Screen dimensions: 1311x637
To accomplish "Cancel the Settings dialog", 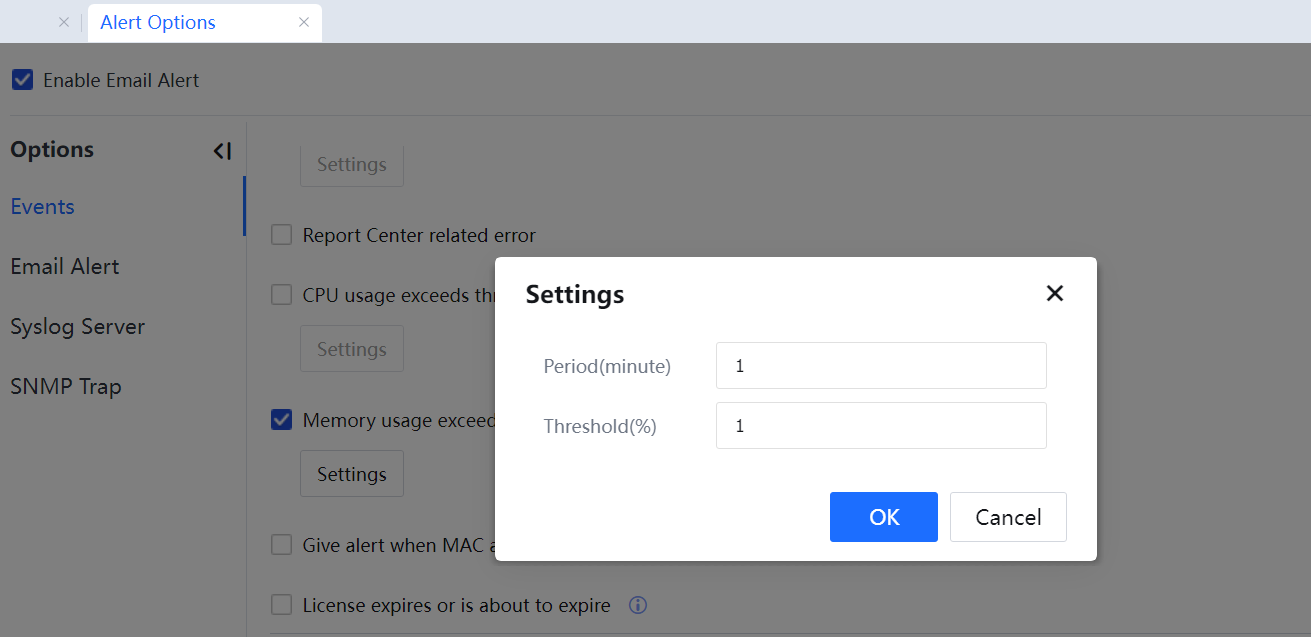I will [x=1007, y=517].
